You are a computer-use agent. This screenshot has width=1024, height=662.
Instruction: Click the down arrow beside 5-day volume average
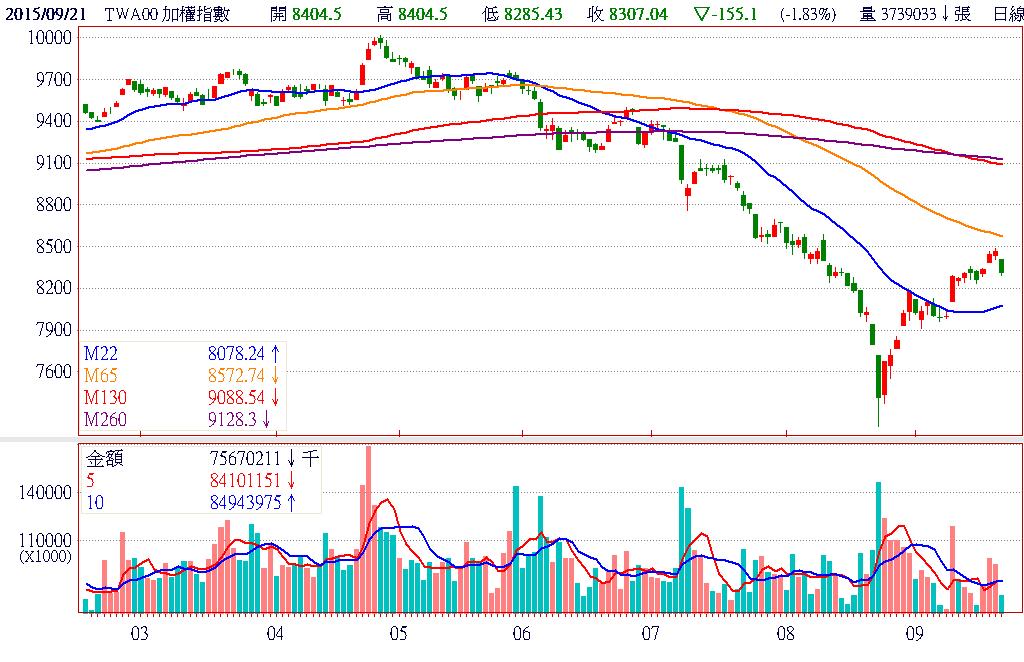291,481
